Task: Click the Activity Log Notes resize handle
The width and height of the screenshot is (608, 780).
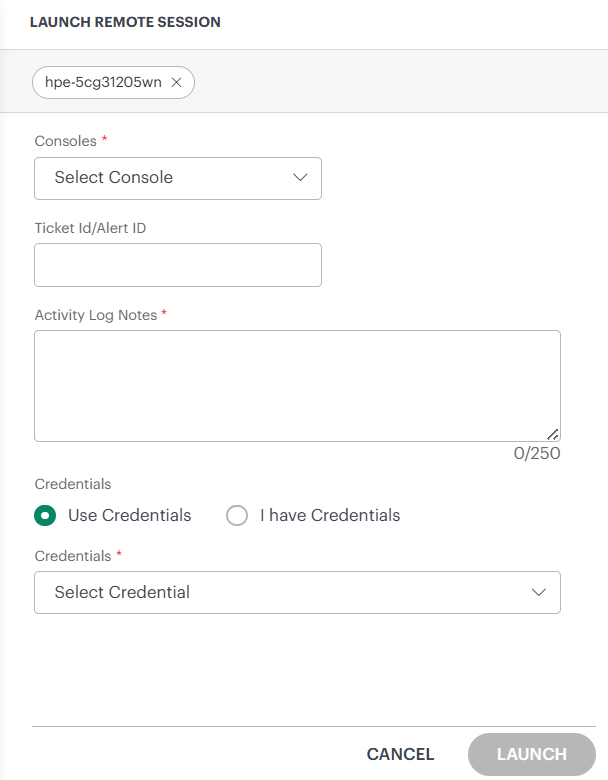Action: click(x=553, y=434)
